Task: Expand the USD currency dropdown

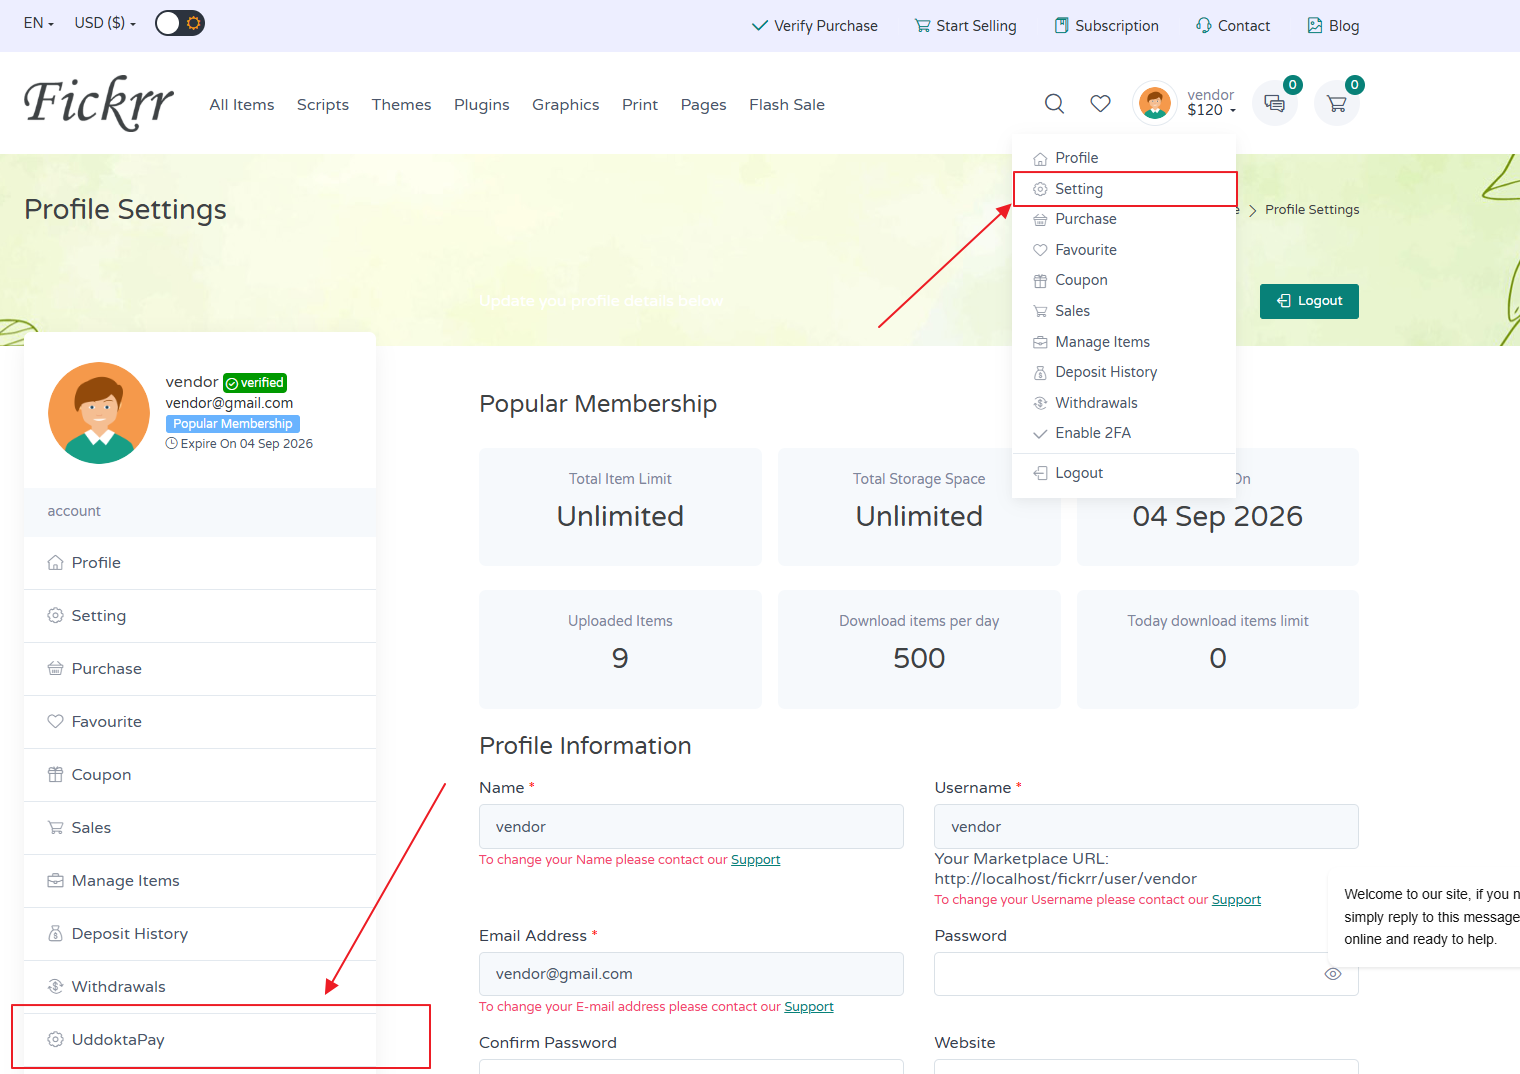Action: [x=104, y=22]
